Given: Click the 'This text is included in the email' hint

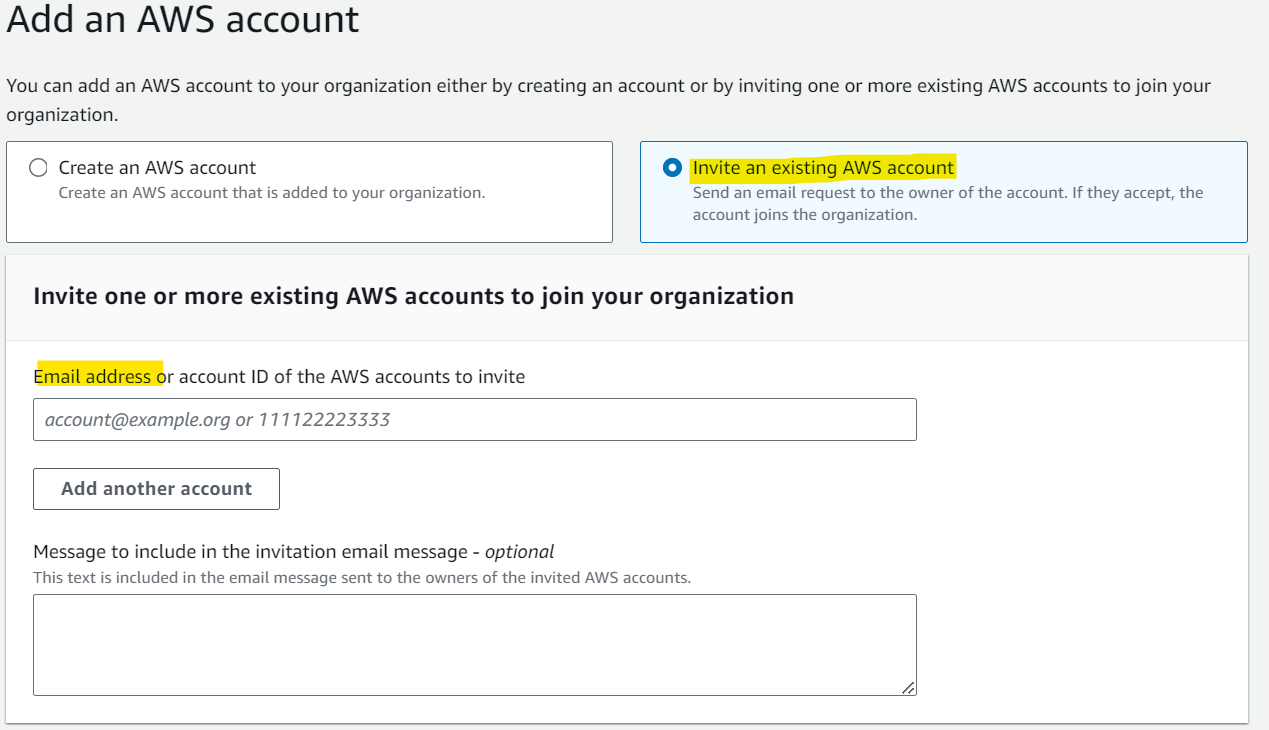Looking at the screenshot, I should [x=362, y=577].
